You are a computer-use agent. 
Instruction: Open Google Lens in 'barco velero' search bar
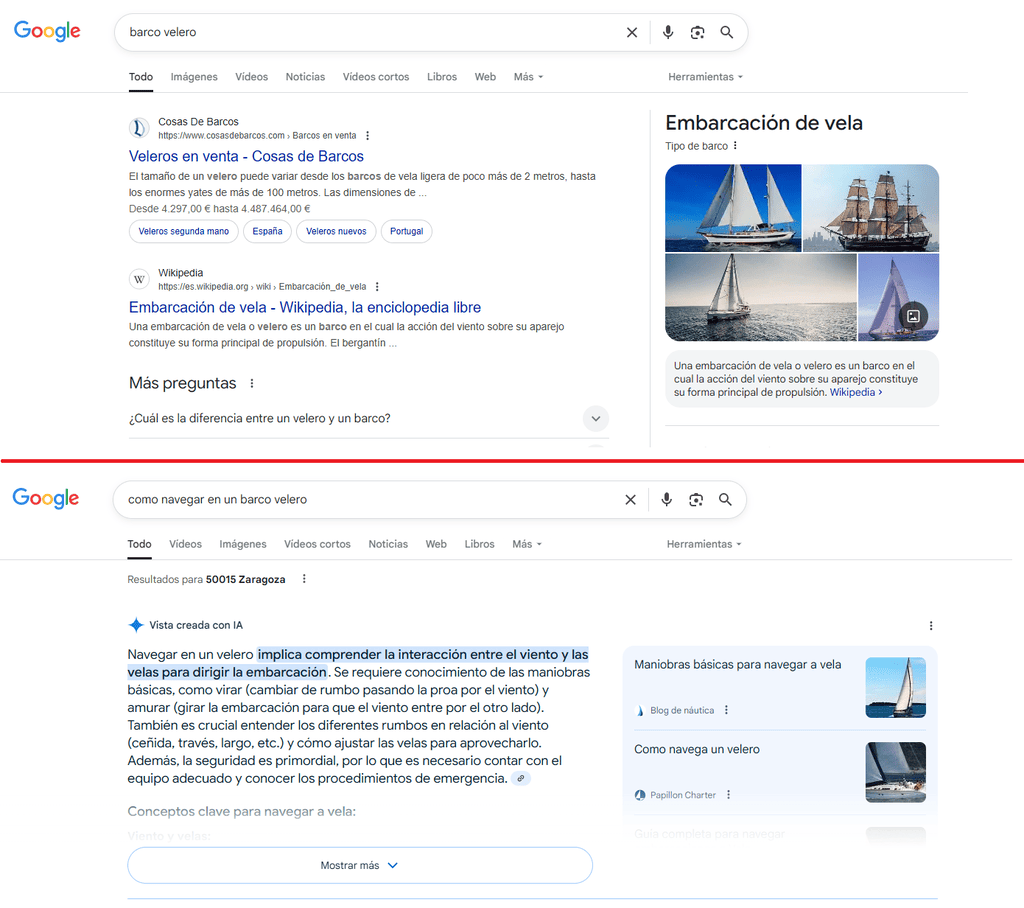pyautogui.click(x=697, y=33)
